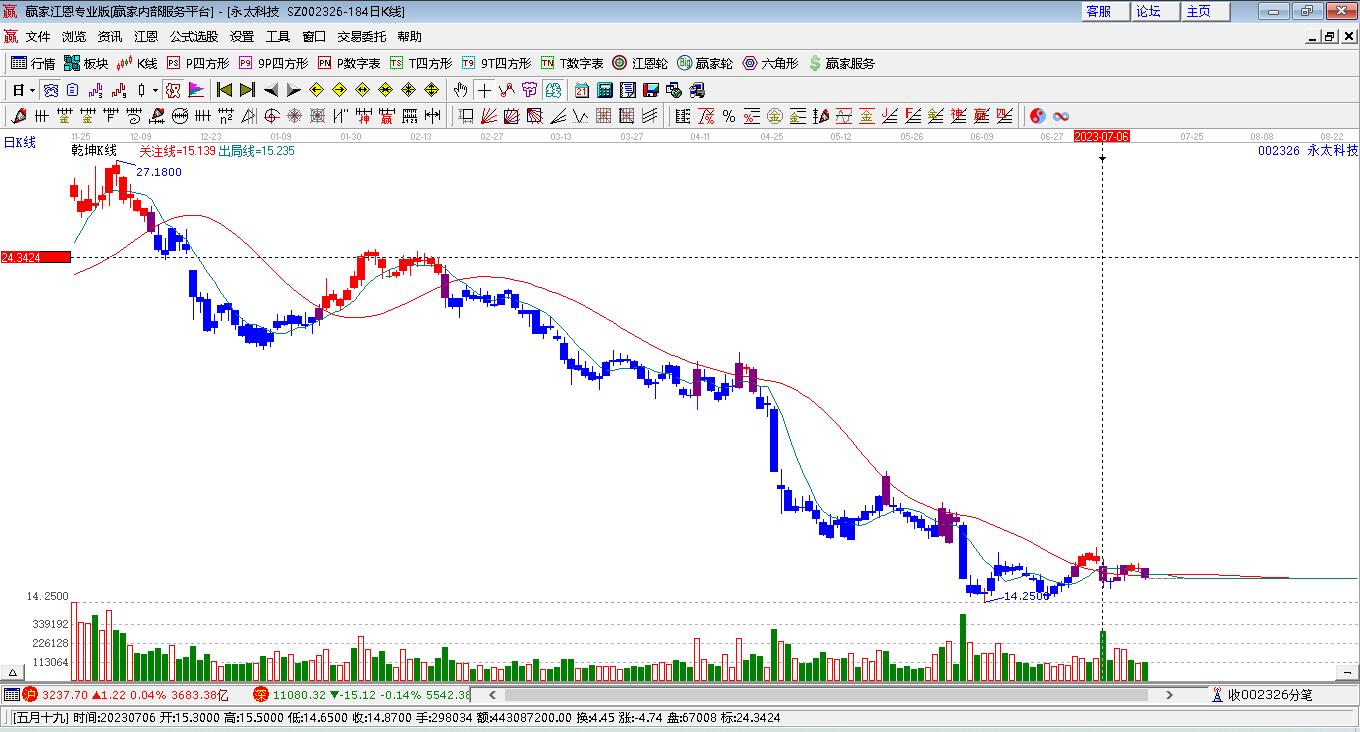Click the 日K线 chart label
The height and width of the screenshot is (732, 1360).
coord(19,143)
